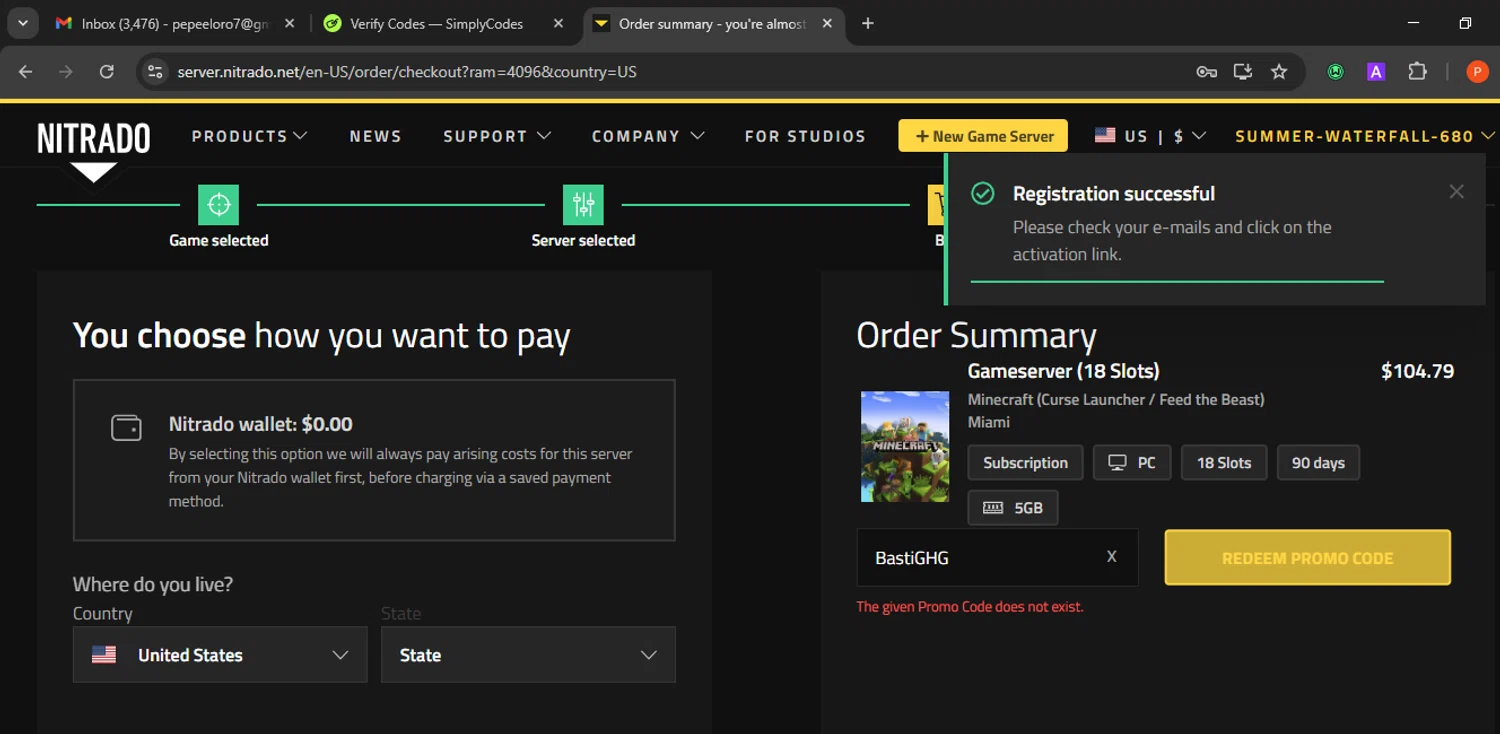Screen dimensions: 1500x734
Task: Click the Gameserver (18 Slots) title
Action: pyautogui.click(x=1063, y=371)
